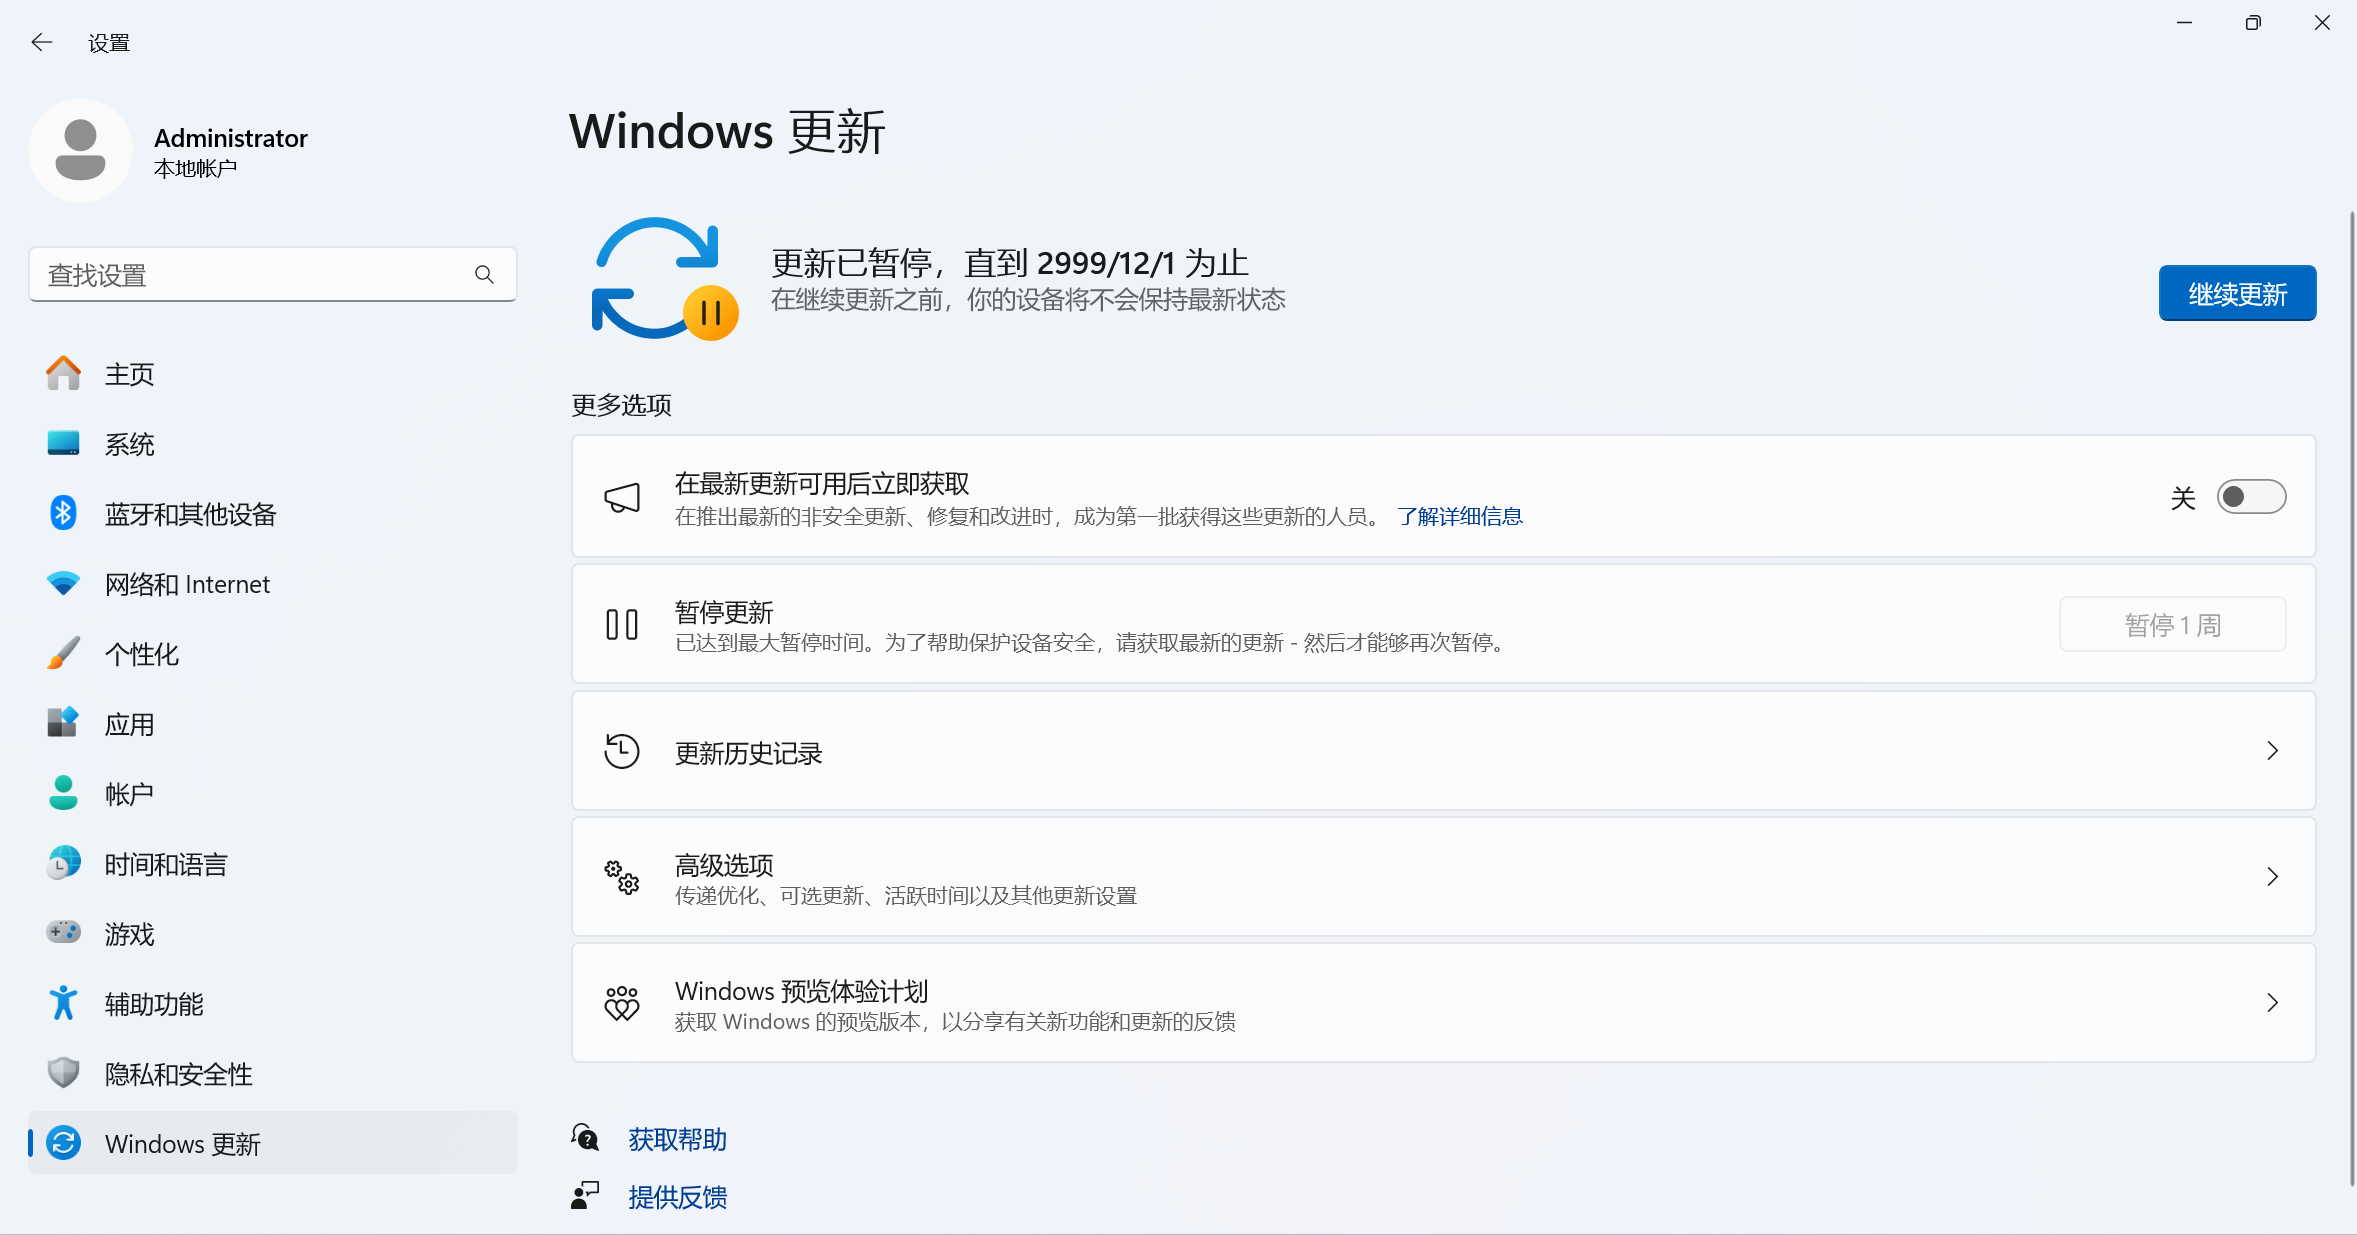Viewport: 2357px width, 1235px height.
Task: Expand the Windows 预览体验计划 chevron
Action: pyautogui.click(x=2272, y=1003)
